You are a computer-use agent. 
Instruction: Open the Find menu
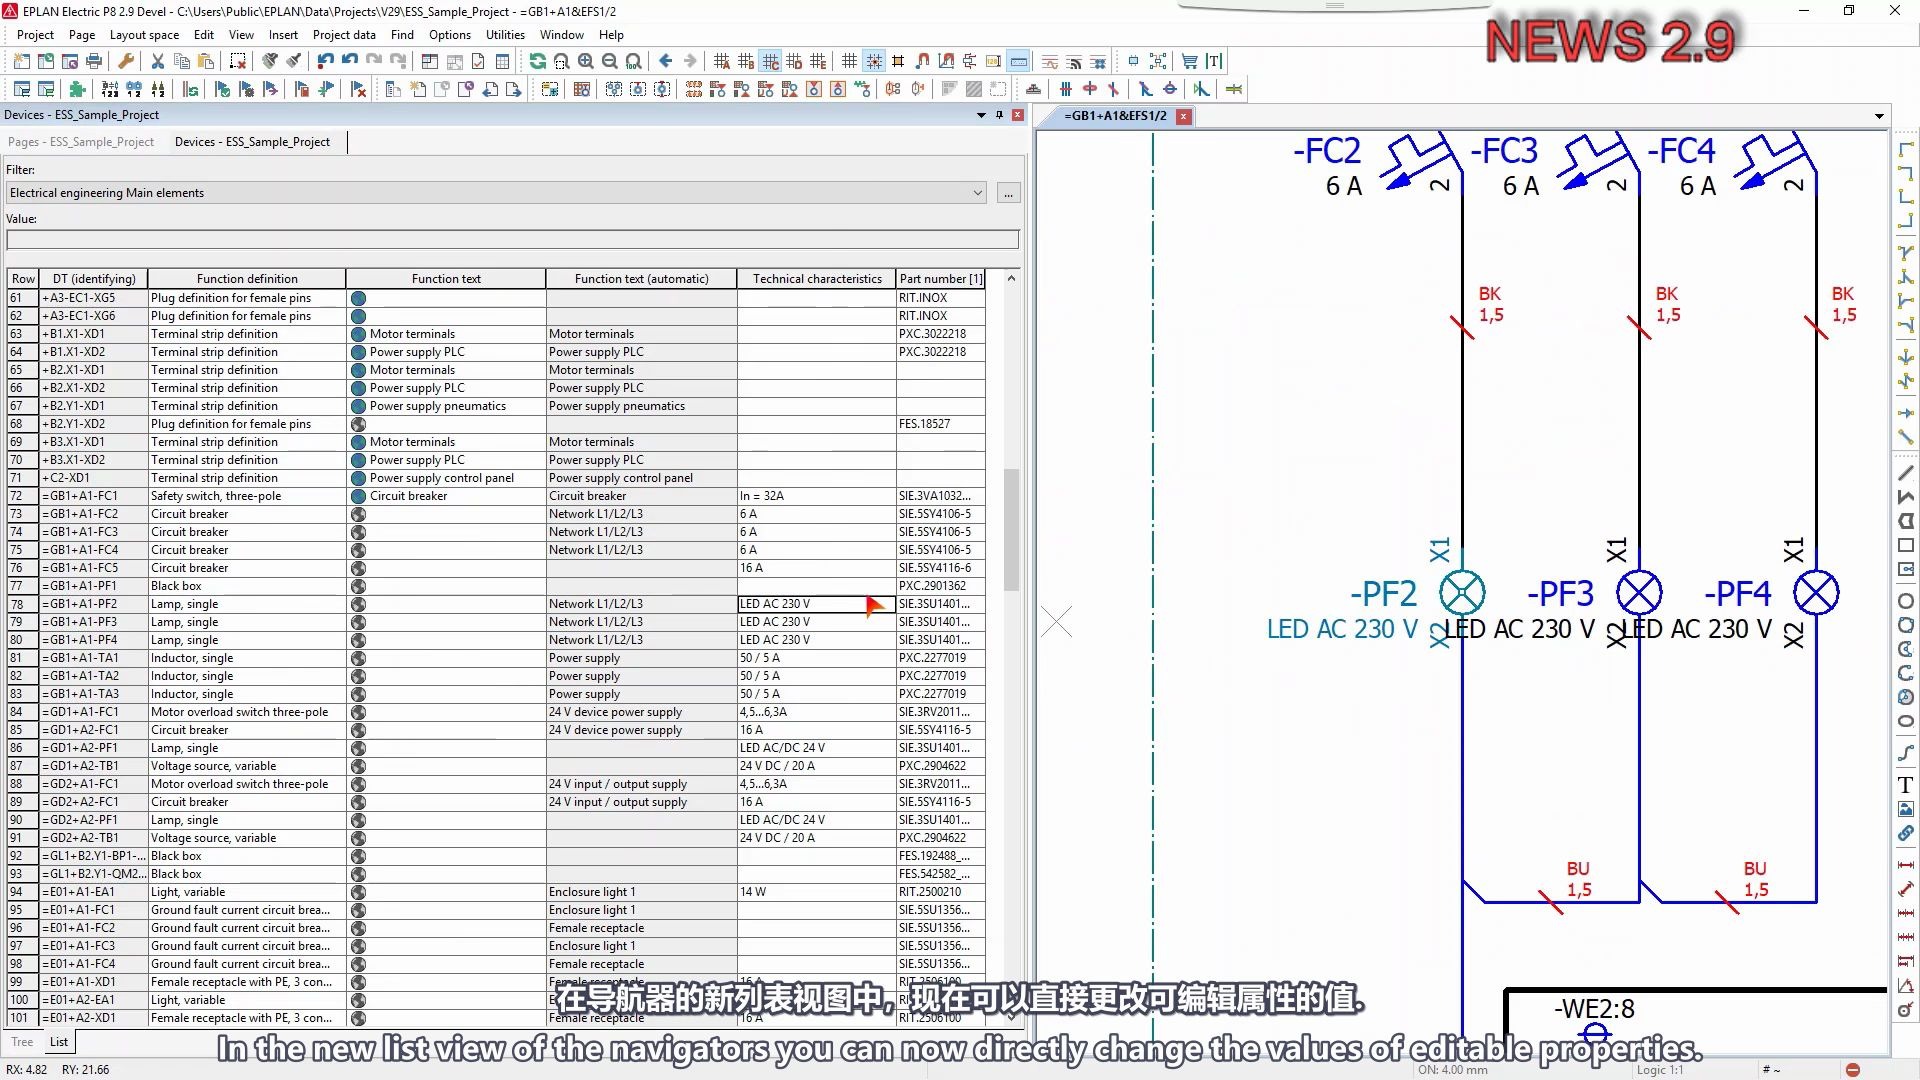pyautogui.click(x=402, y=35)
